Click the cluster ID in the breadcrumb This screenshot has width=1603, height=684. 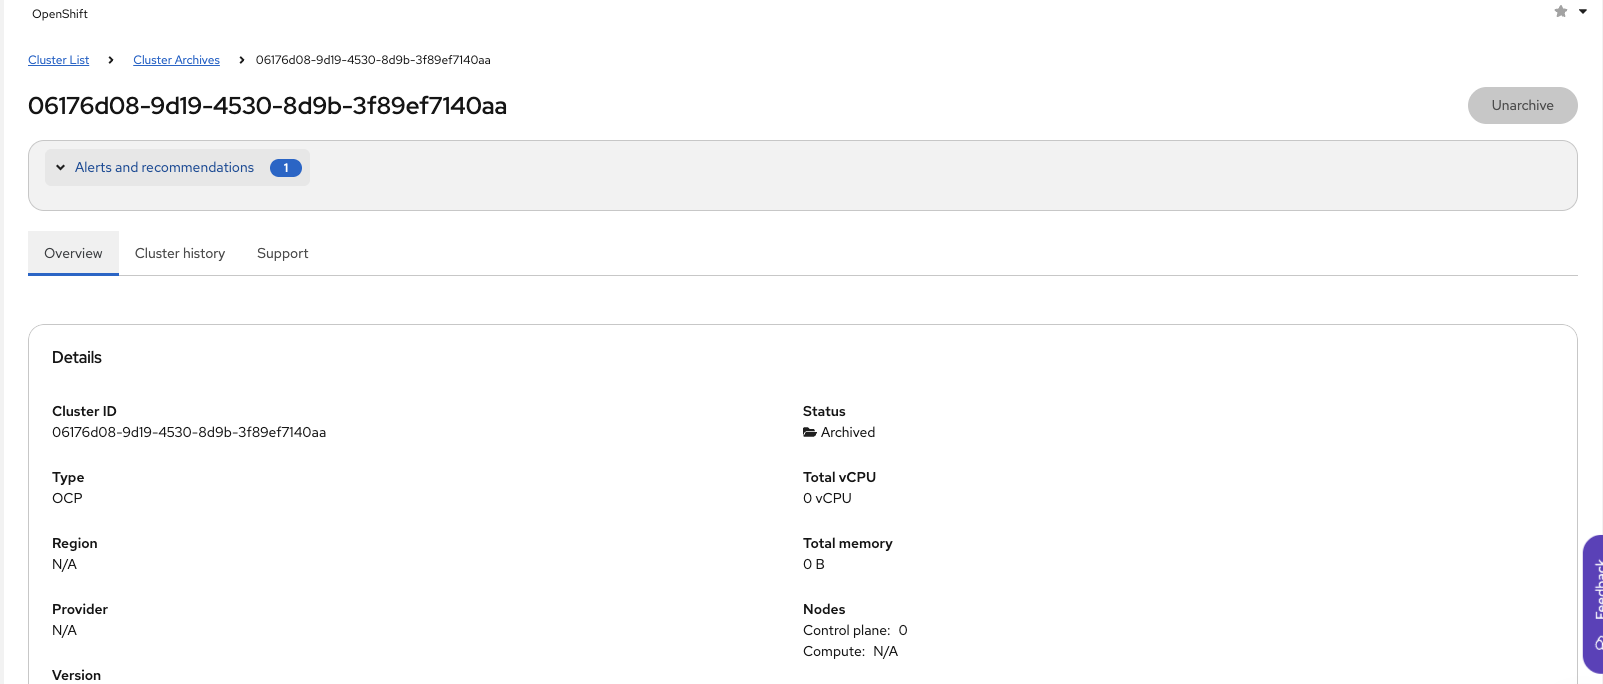[x=373, y=60]
